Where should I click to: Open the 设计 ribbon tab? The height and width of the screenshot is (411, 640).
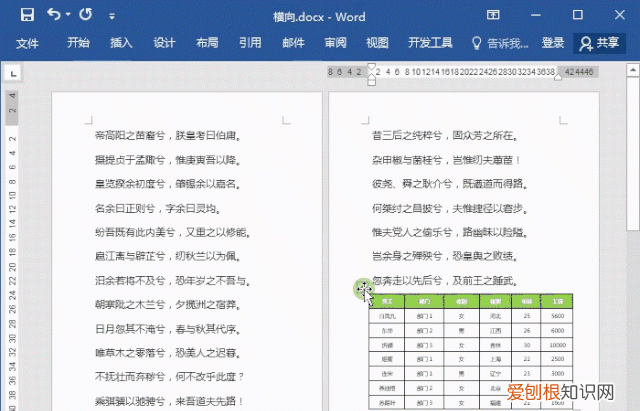(x=164, y=43)
